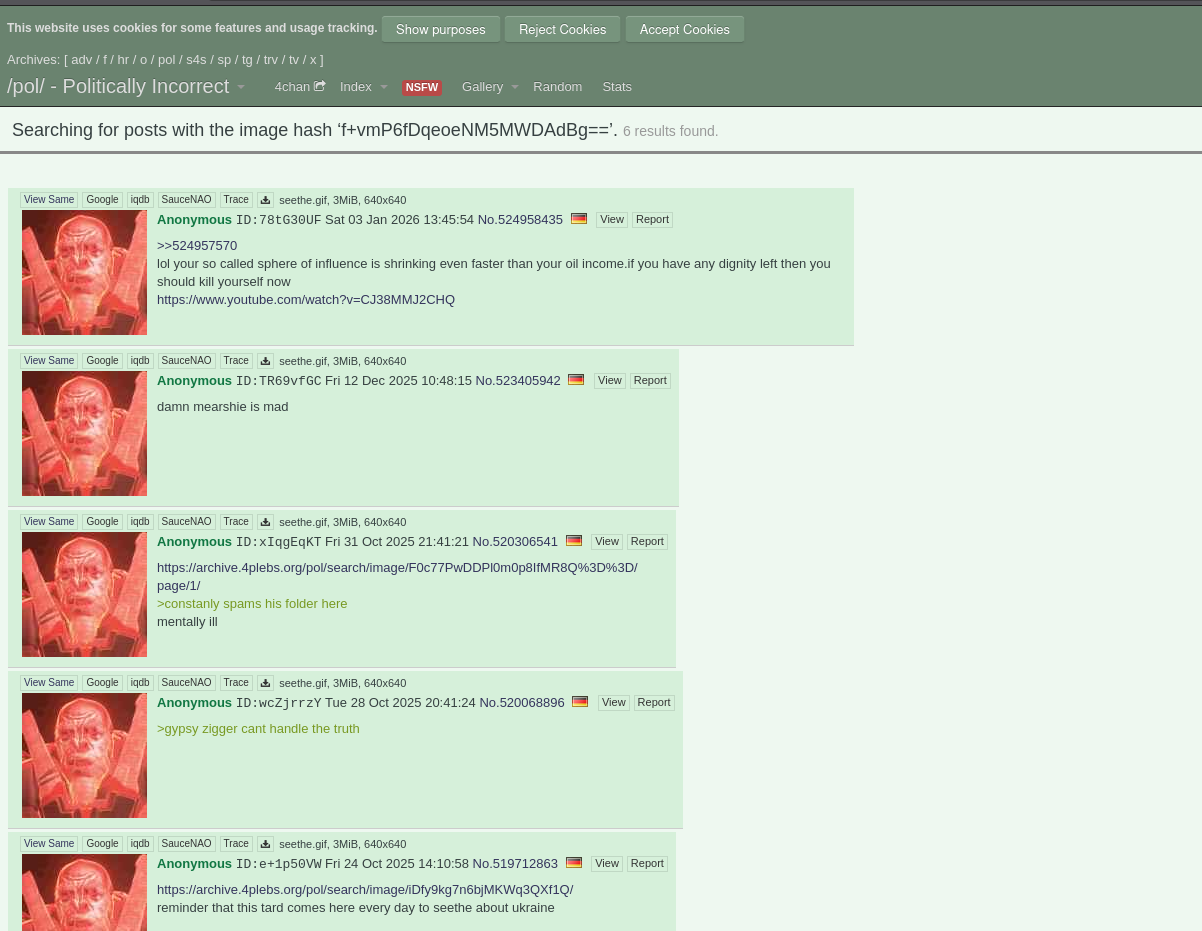Image resolution: width=1202 pixels, height=931 pixels.
Task: Click download icon on post No.520306541
Action: click(x=265, y=522)
